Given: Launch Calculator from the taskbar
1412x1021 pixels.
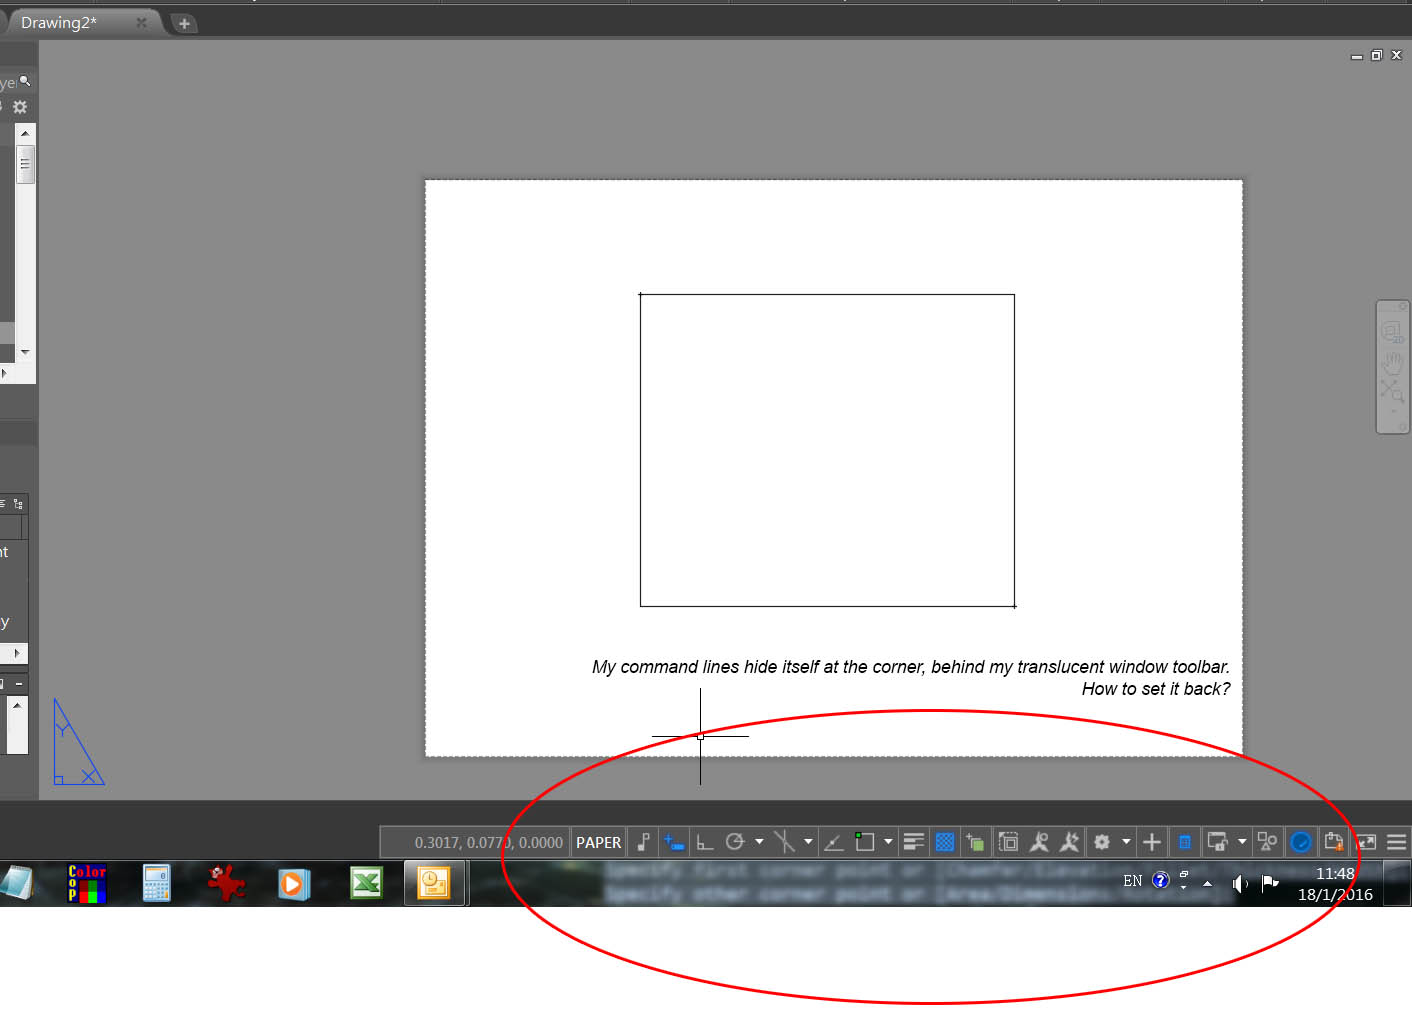Looking at the screenshot, I should [157, 884].
